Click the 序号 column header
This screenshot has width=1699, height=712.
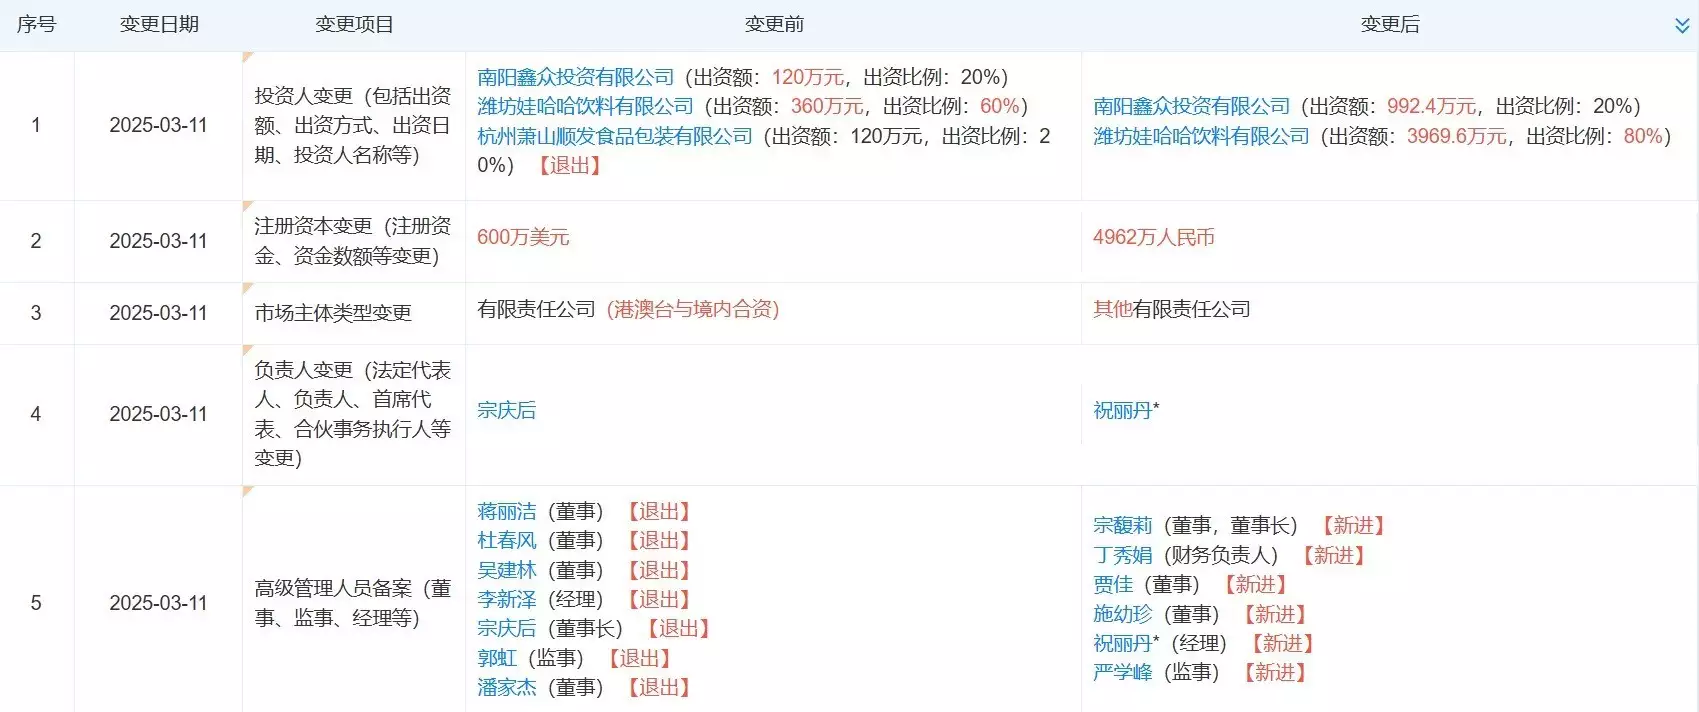[x=37, y=24]
